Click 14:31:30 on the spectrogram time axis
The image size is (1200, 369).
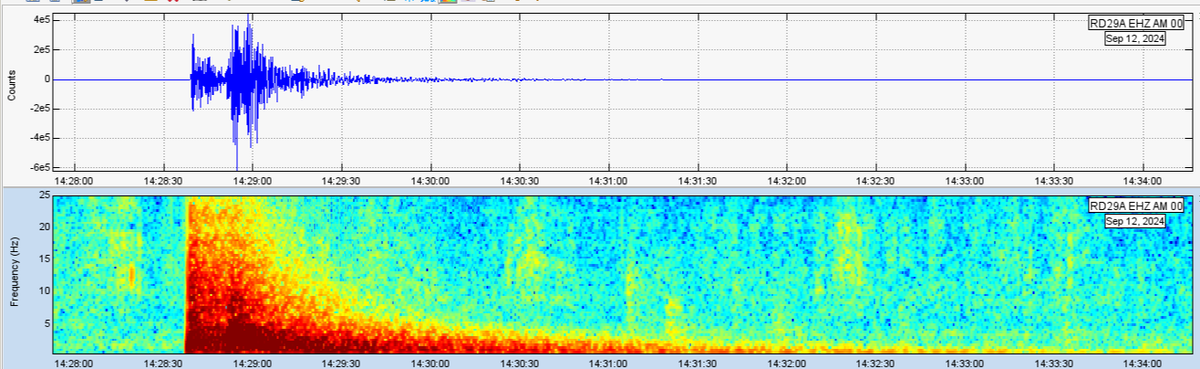(697, 363)
